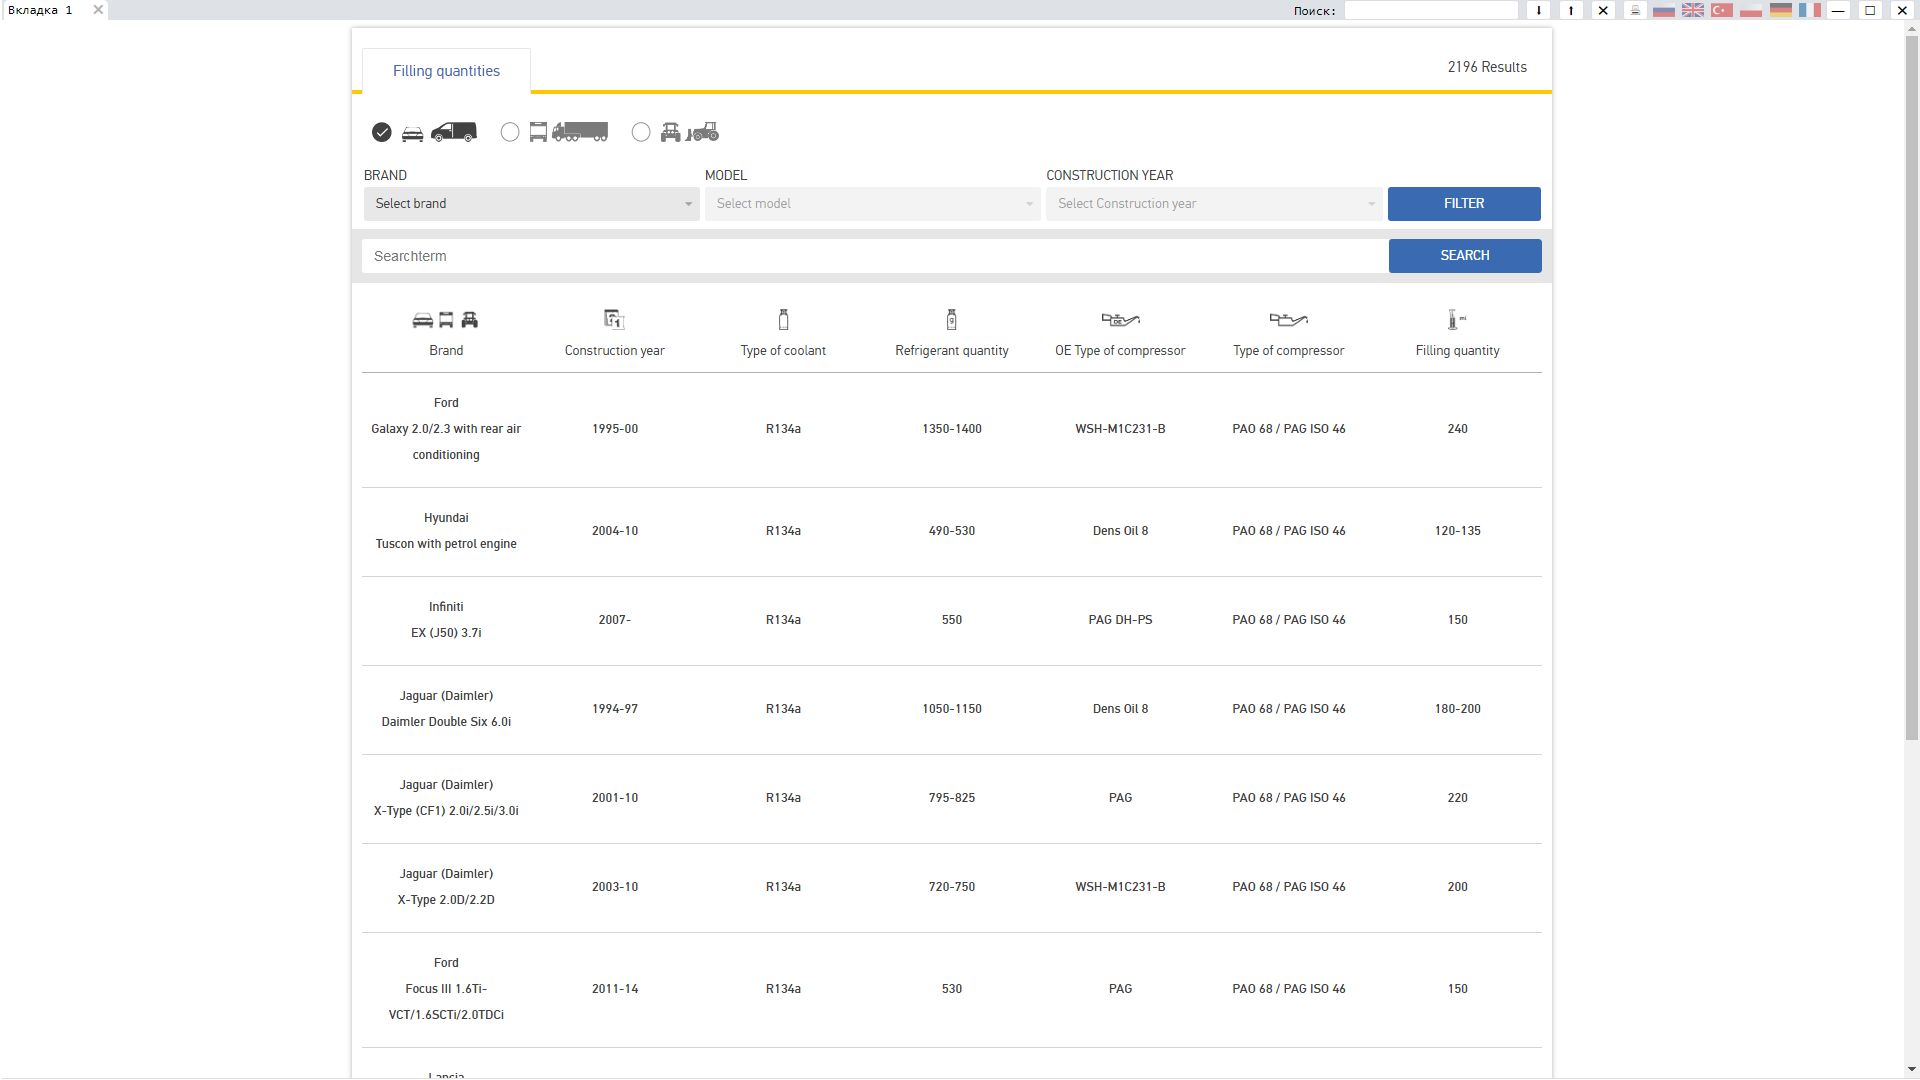Click the Refrigerant quantity column icon
The width and height of the screenshot is (1920, 1080).
(951, 320)
